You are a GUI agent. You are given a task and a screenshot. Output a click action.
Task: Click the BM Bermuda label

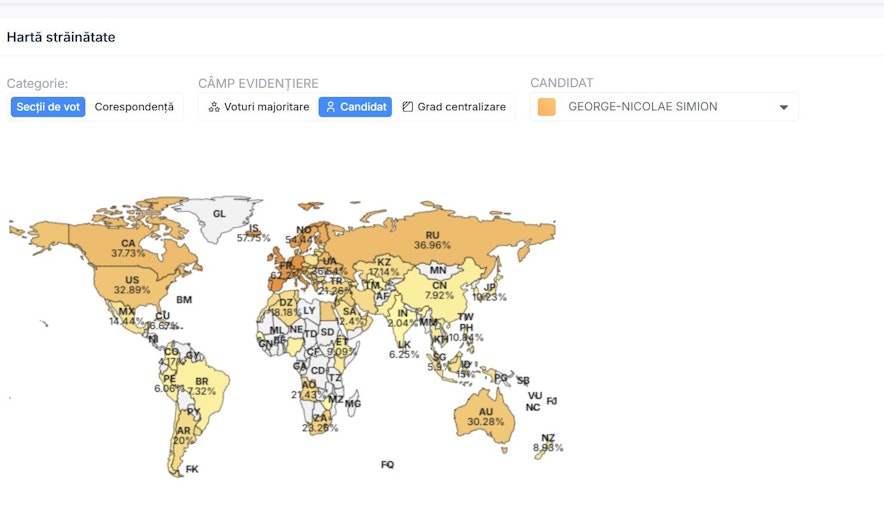184,299
